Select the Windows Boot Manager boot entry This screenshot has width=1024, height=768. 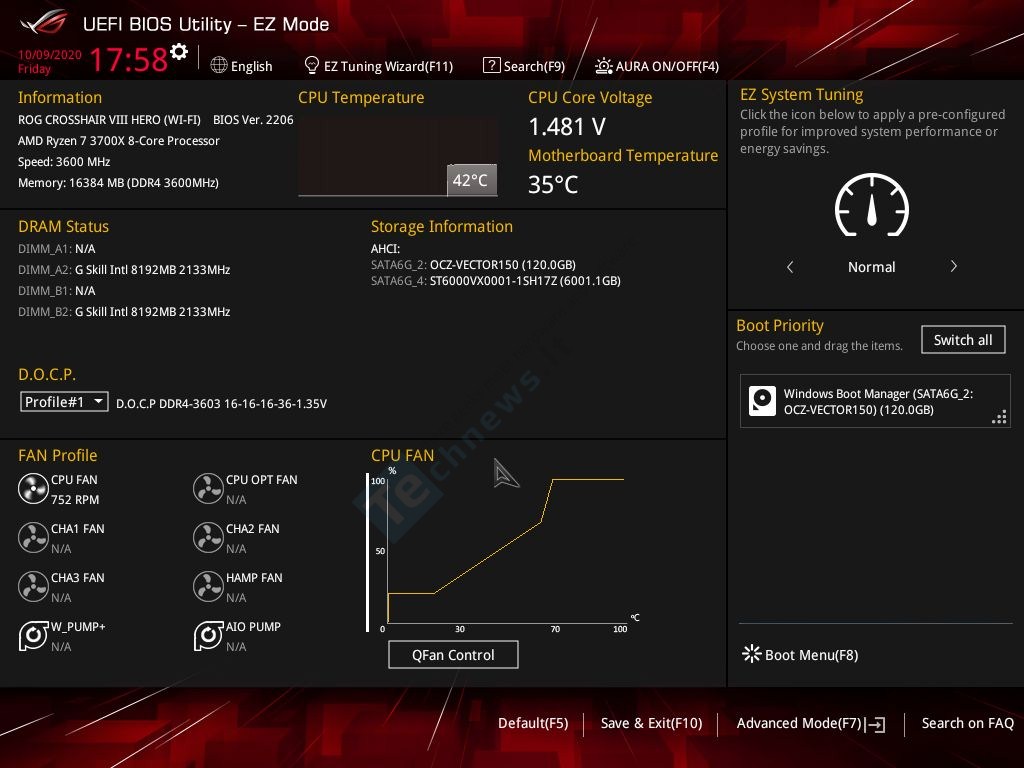point(875,401)
